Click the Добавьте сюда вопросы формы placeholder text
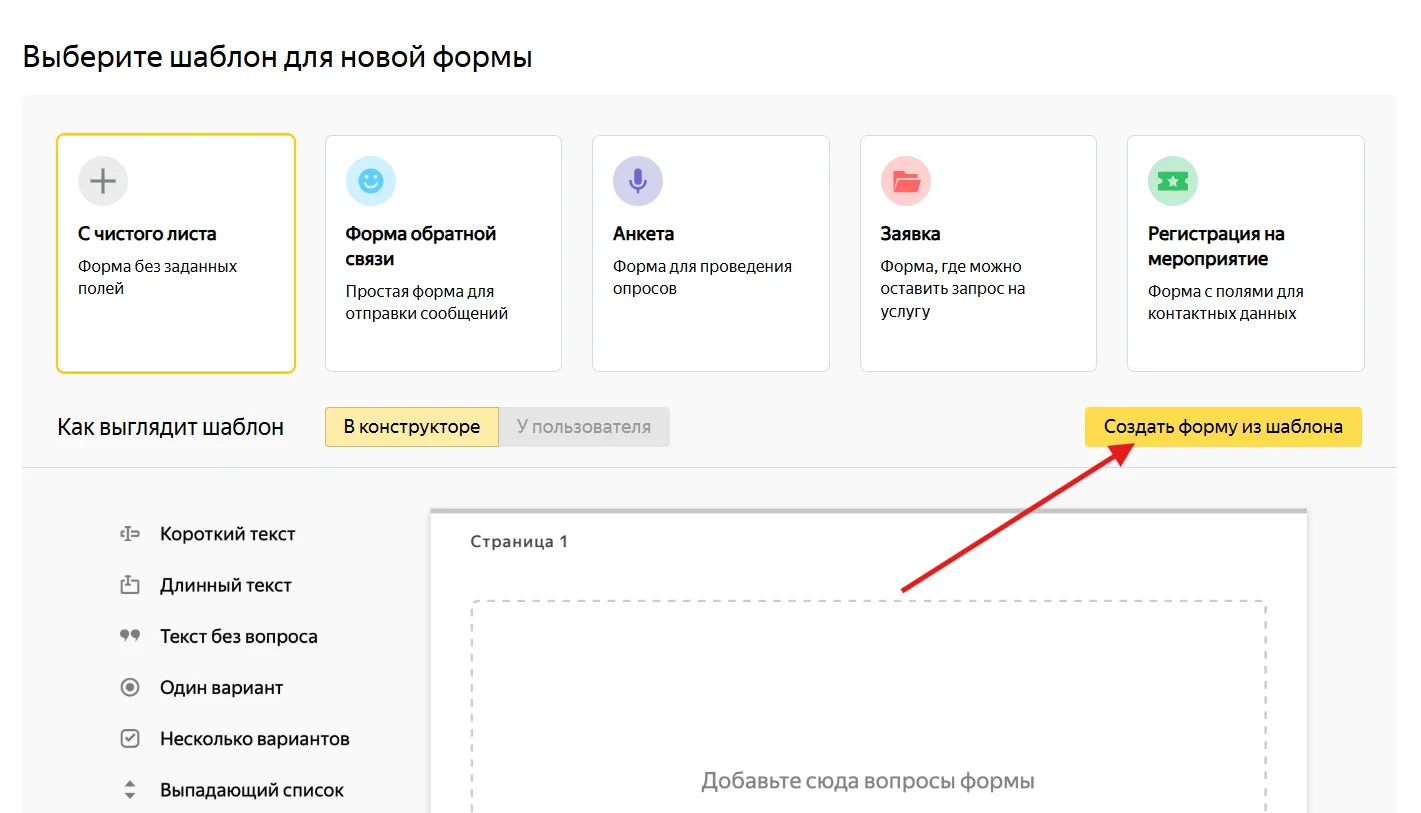 click(868, 781)
